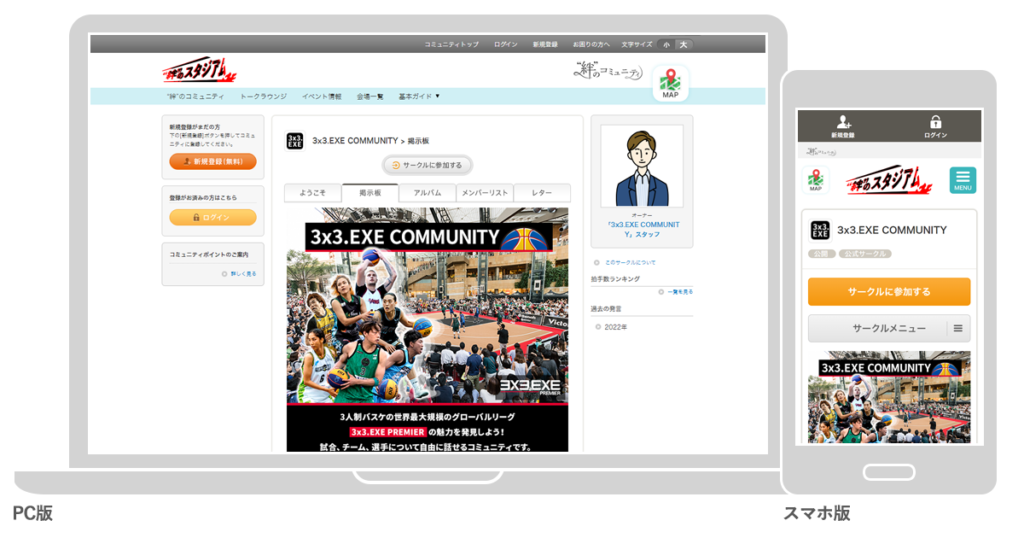Viewport: 1024px width, 538px height.
Task: Tap the 新規登録 person icon on smartphone
Action: pyautogui.click(x=843, y=125)
